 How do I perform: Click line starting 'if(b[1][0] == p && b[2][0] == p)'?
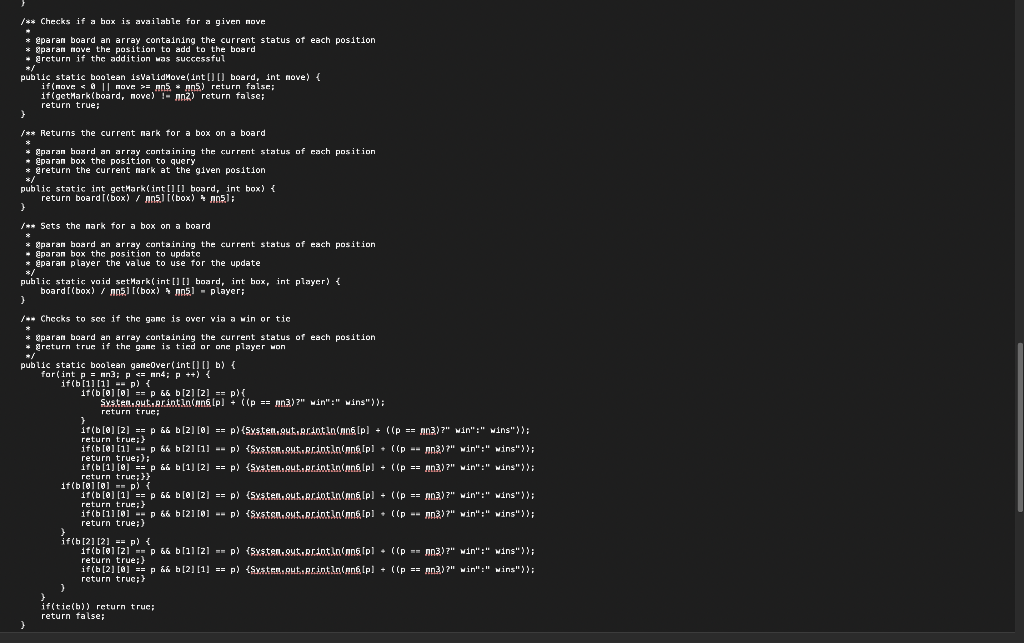tap(308, 514)
